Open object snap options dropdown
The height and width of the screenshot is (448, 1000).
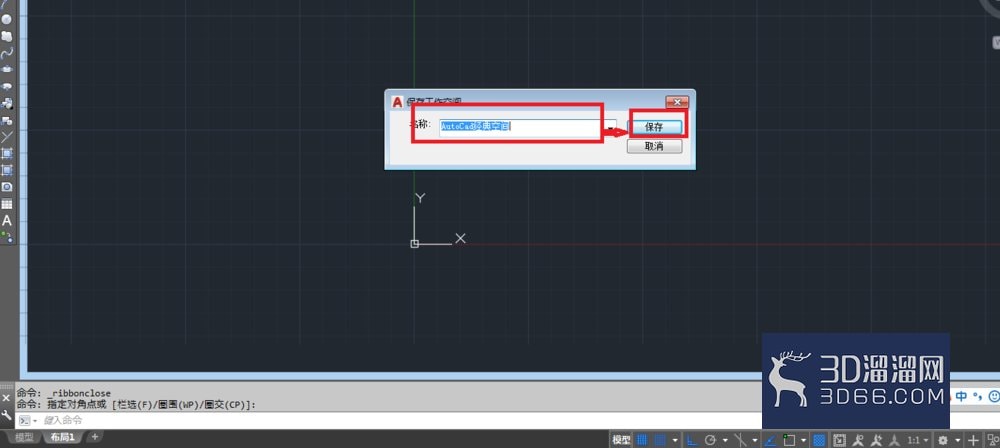pyautogui.click(x=804, y=440)
